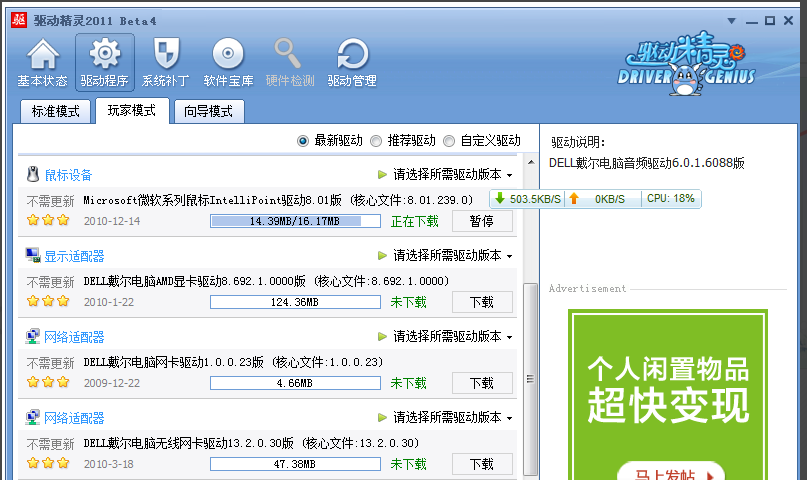This screenshot has width=807, height=480.
Task: Select the 自定义驱动 radio button
Action: (449, 141)
